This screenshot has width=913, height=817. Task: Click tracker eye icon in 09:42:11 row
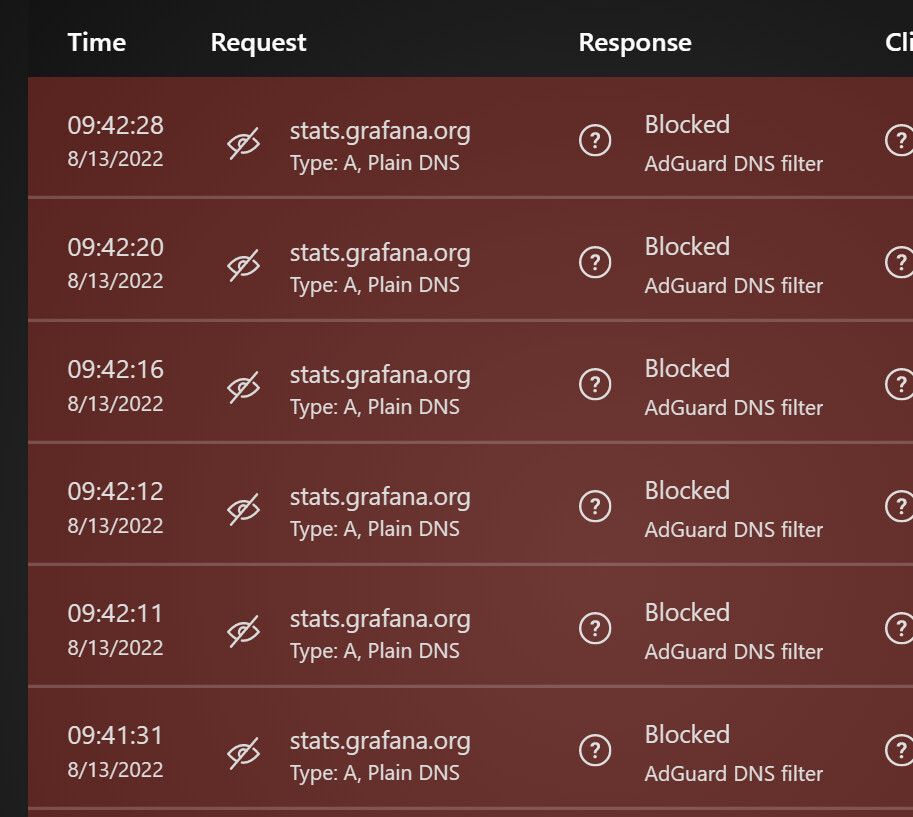(243, 631)
